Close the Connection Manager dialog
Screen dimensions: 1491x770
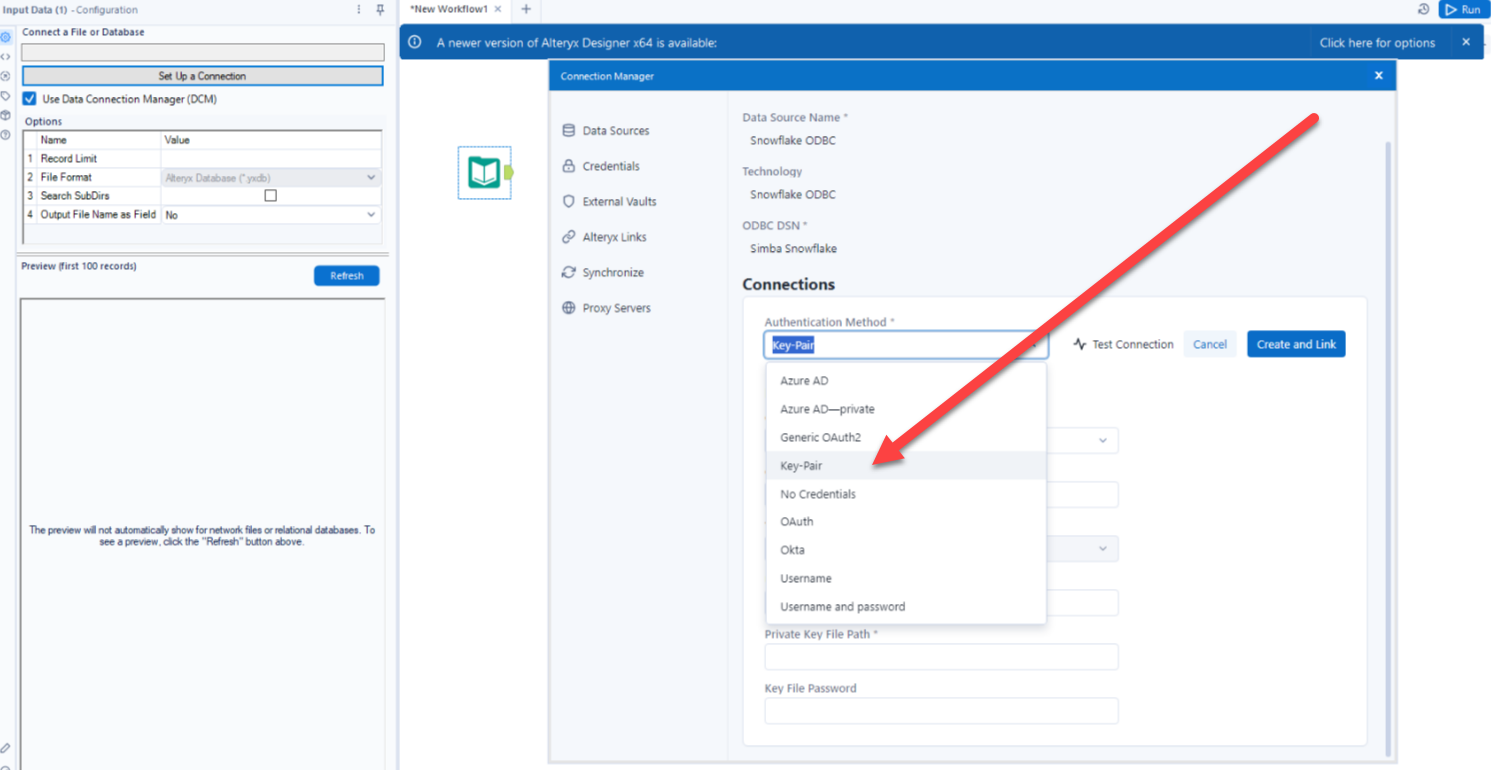click(x=1379, y=76)
